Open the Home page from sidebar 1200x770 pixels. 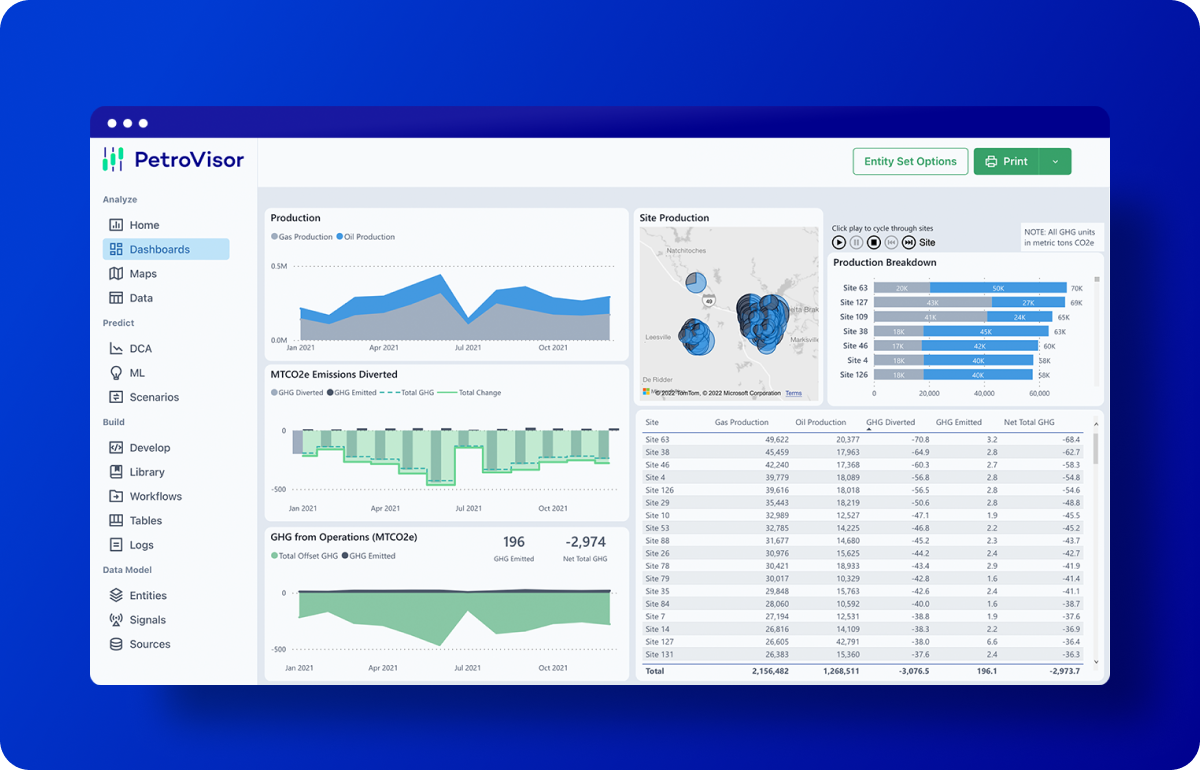pyautogui.click(x=143, y=225)
